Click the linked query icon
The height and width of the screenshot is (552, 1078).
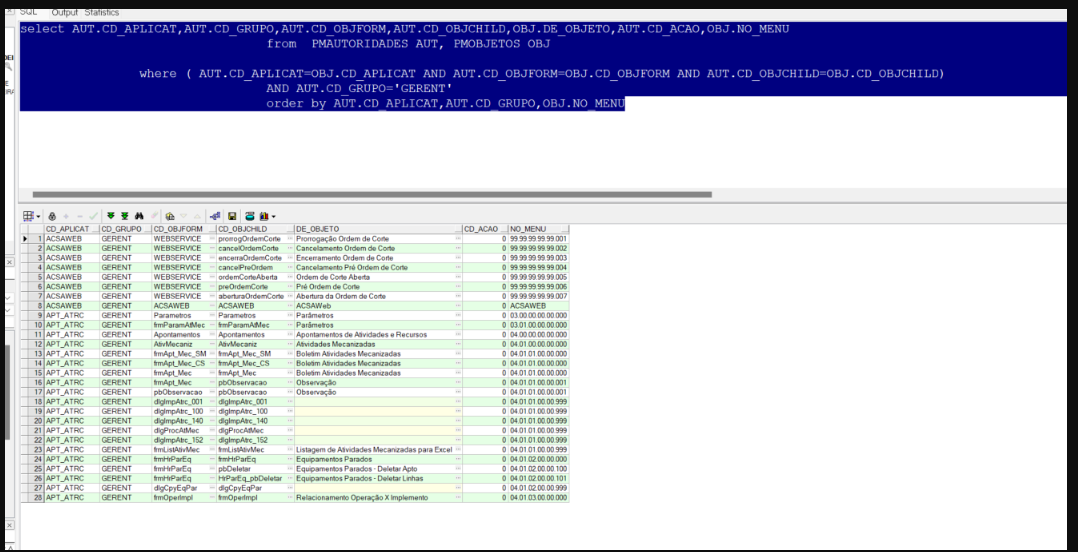pos(214,216)
